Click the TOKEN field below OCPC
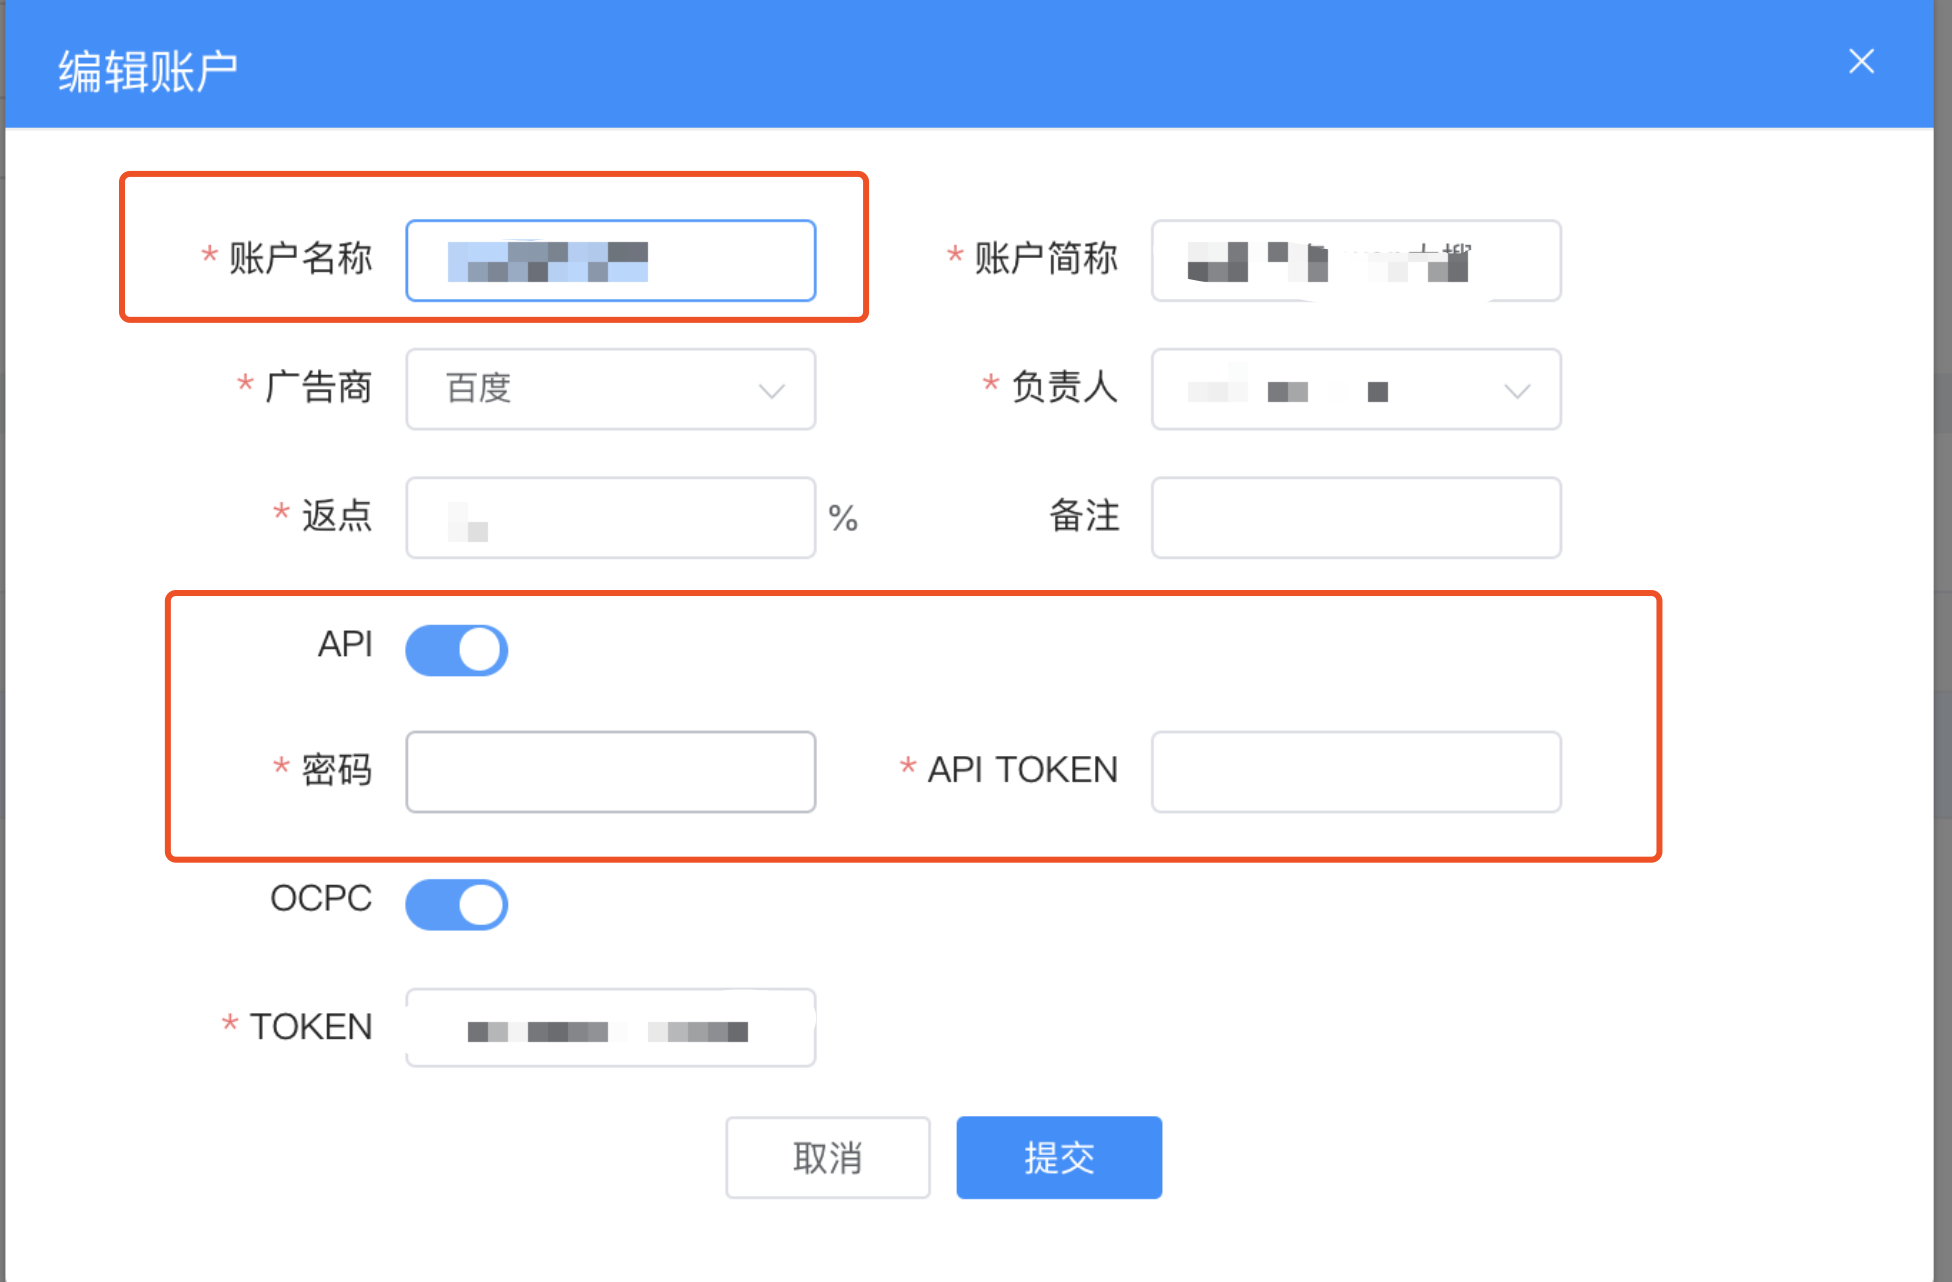This screenshot has height=1282, width=1952. point(610,1028)
